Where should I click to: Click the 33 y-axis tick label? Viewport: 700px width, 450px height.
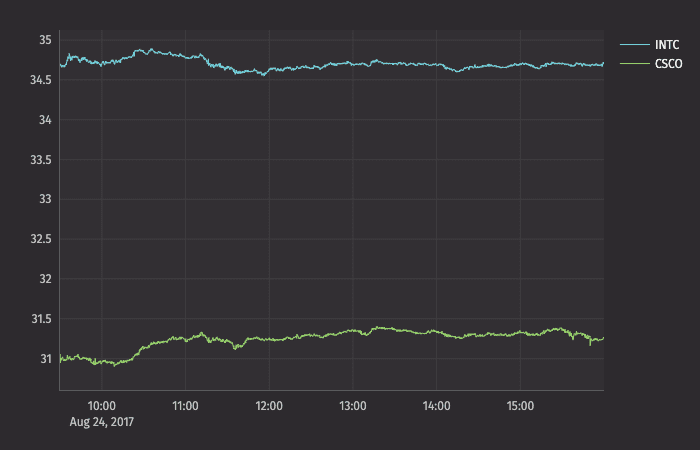click(x=45, y=199)
